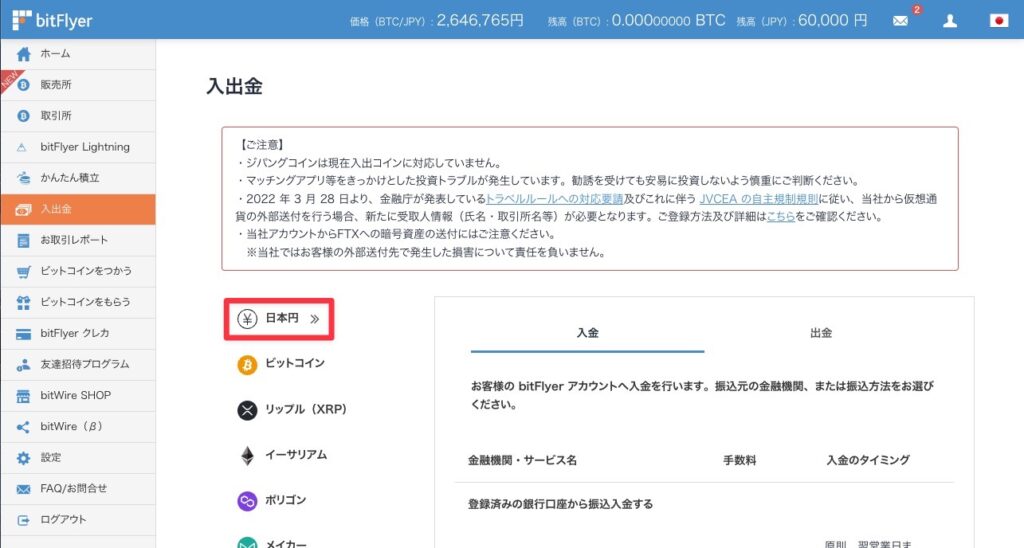
Task: Open bitFlyer クレカ menu item
Action: [x=78, y=333]
